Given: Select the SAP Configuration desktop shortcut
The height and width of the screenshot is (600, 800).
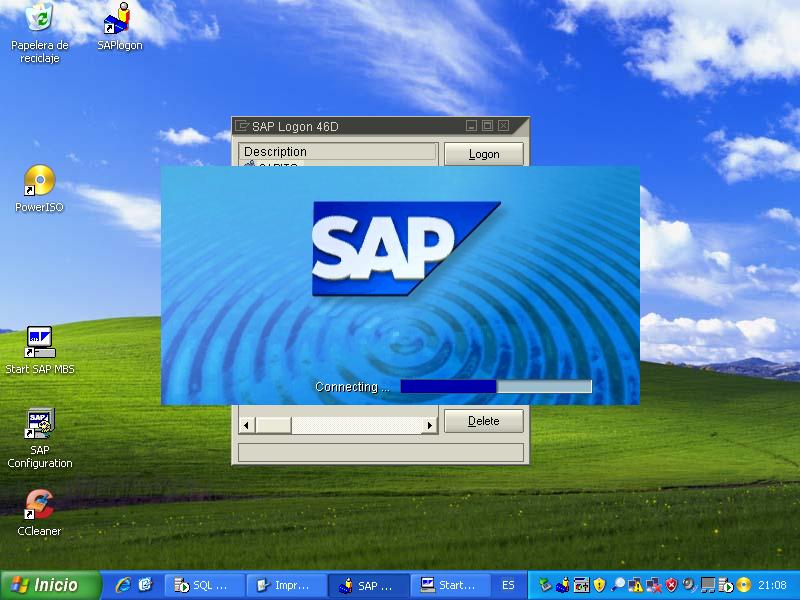Looking at the screenshot, I should [x=40, y=438].
